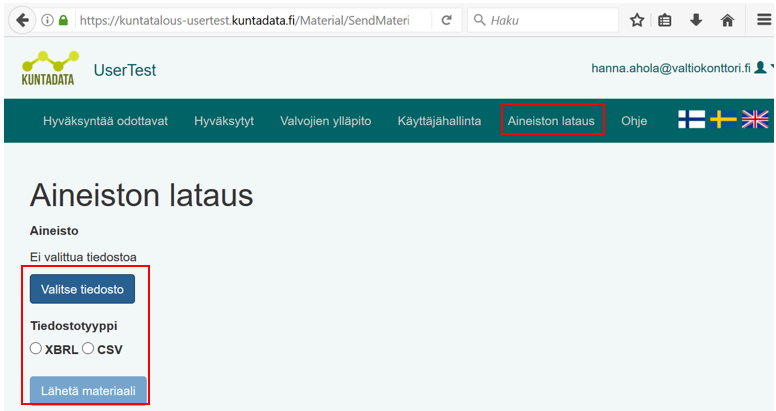Image resolution: width=776 pixels, height=411 pixels.
Task: Open the bookmarks library list icon
Action: 665,20
